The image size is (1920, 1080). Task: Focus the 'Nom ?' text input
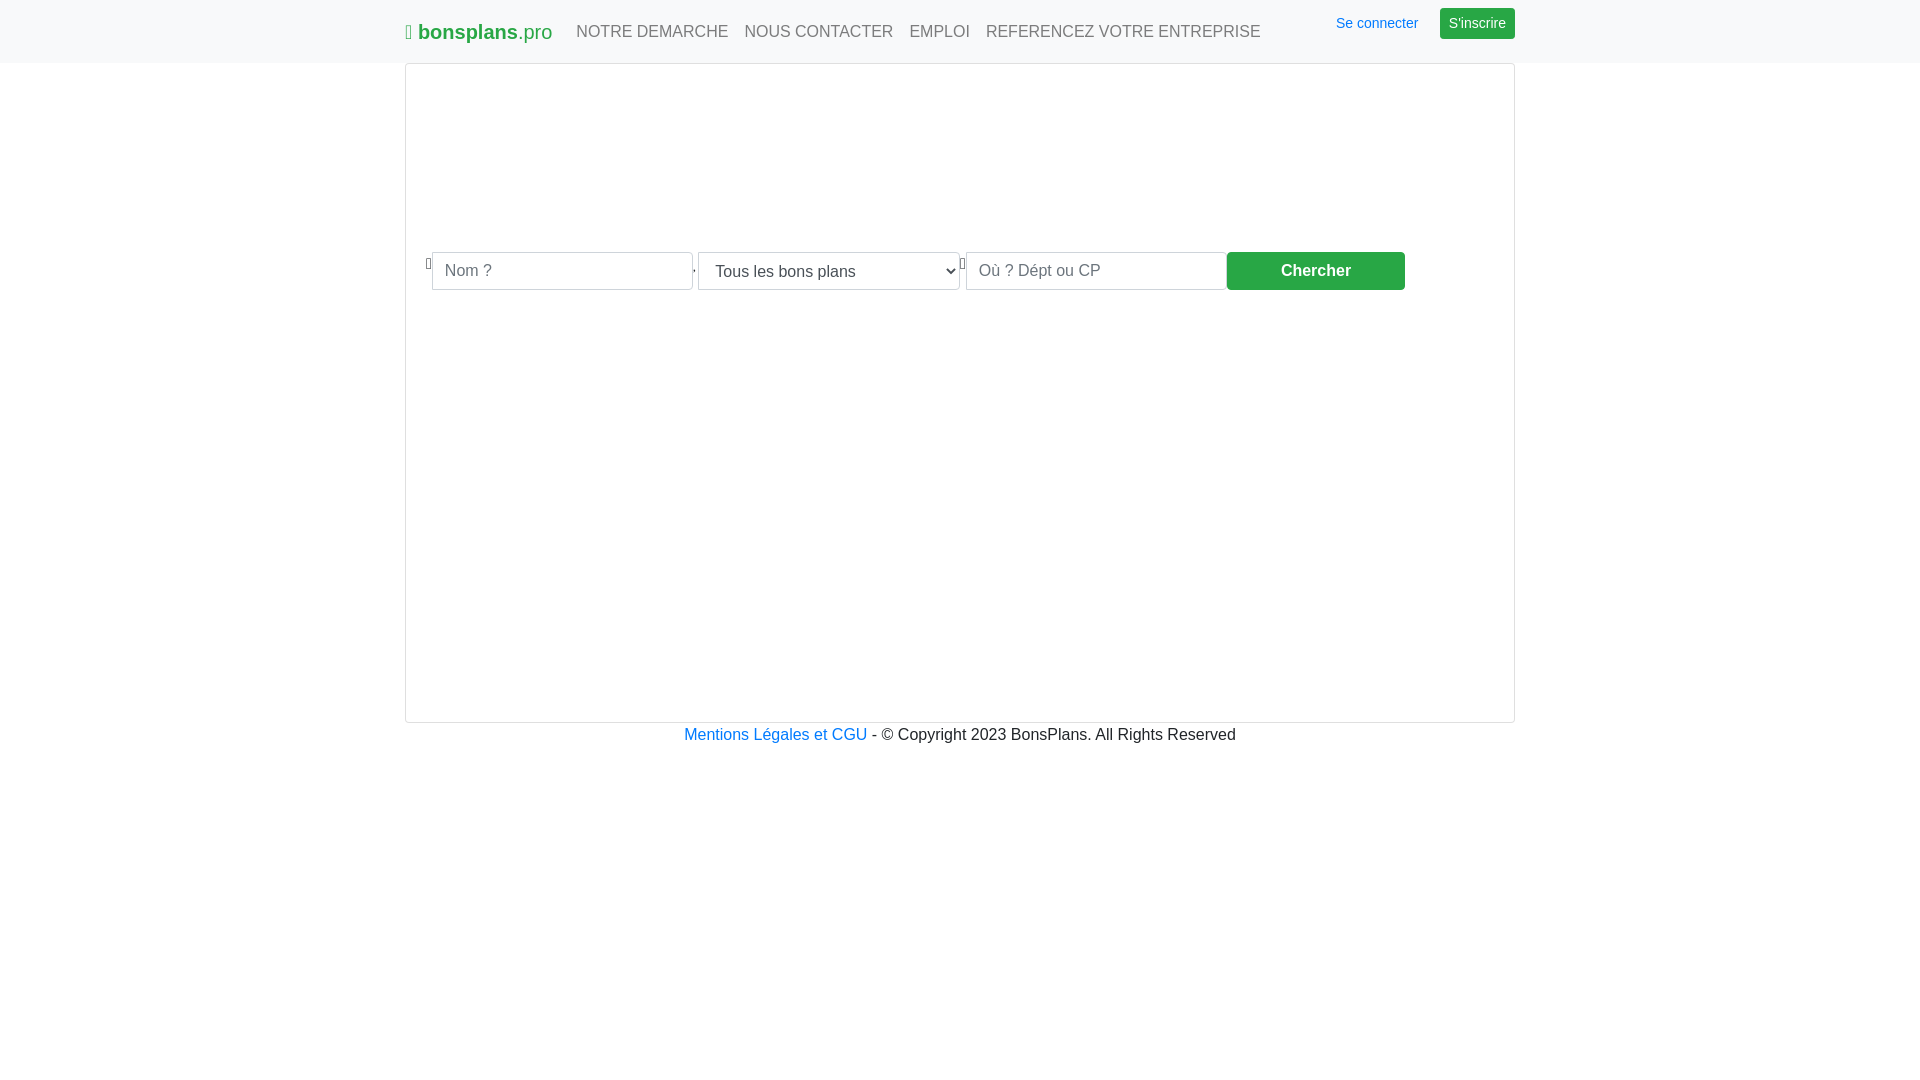coord(562,271)
